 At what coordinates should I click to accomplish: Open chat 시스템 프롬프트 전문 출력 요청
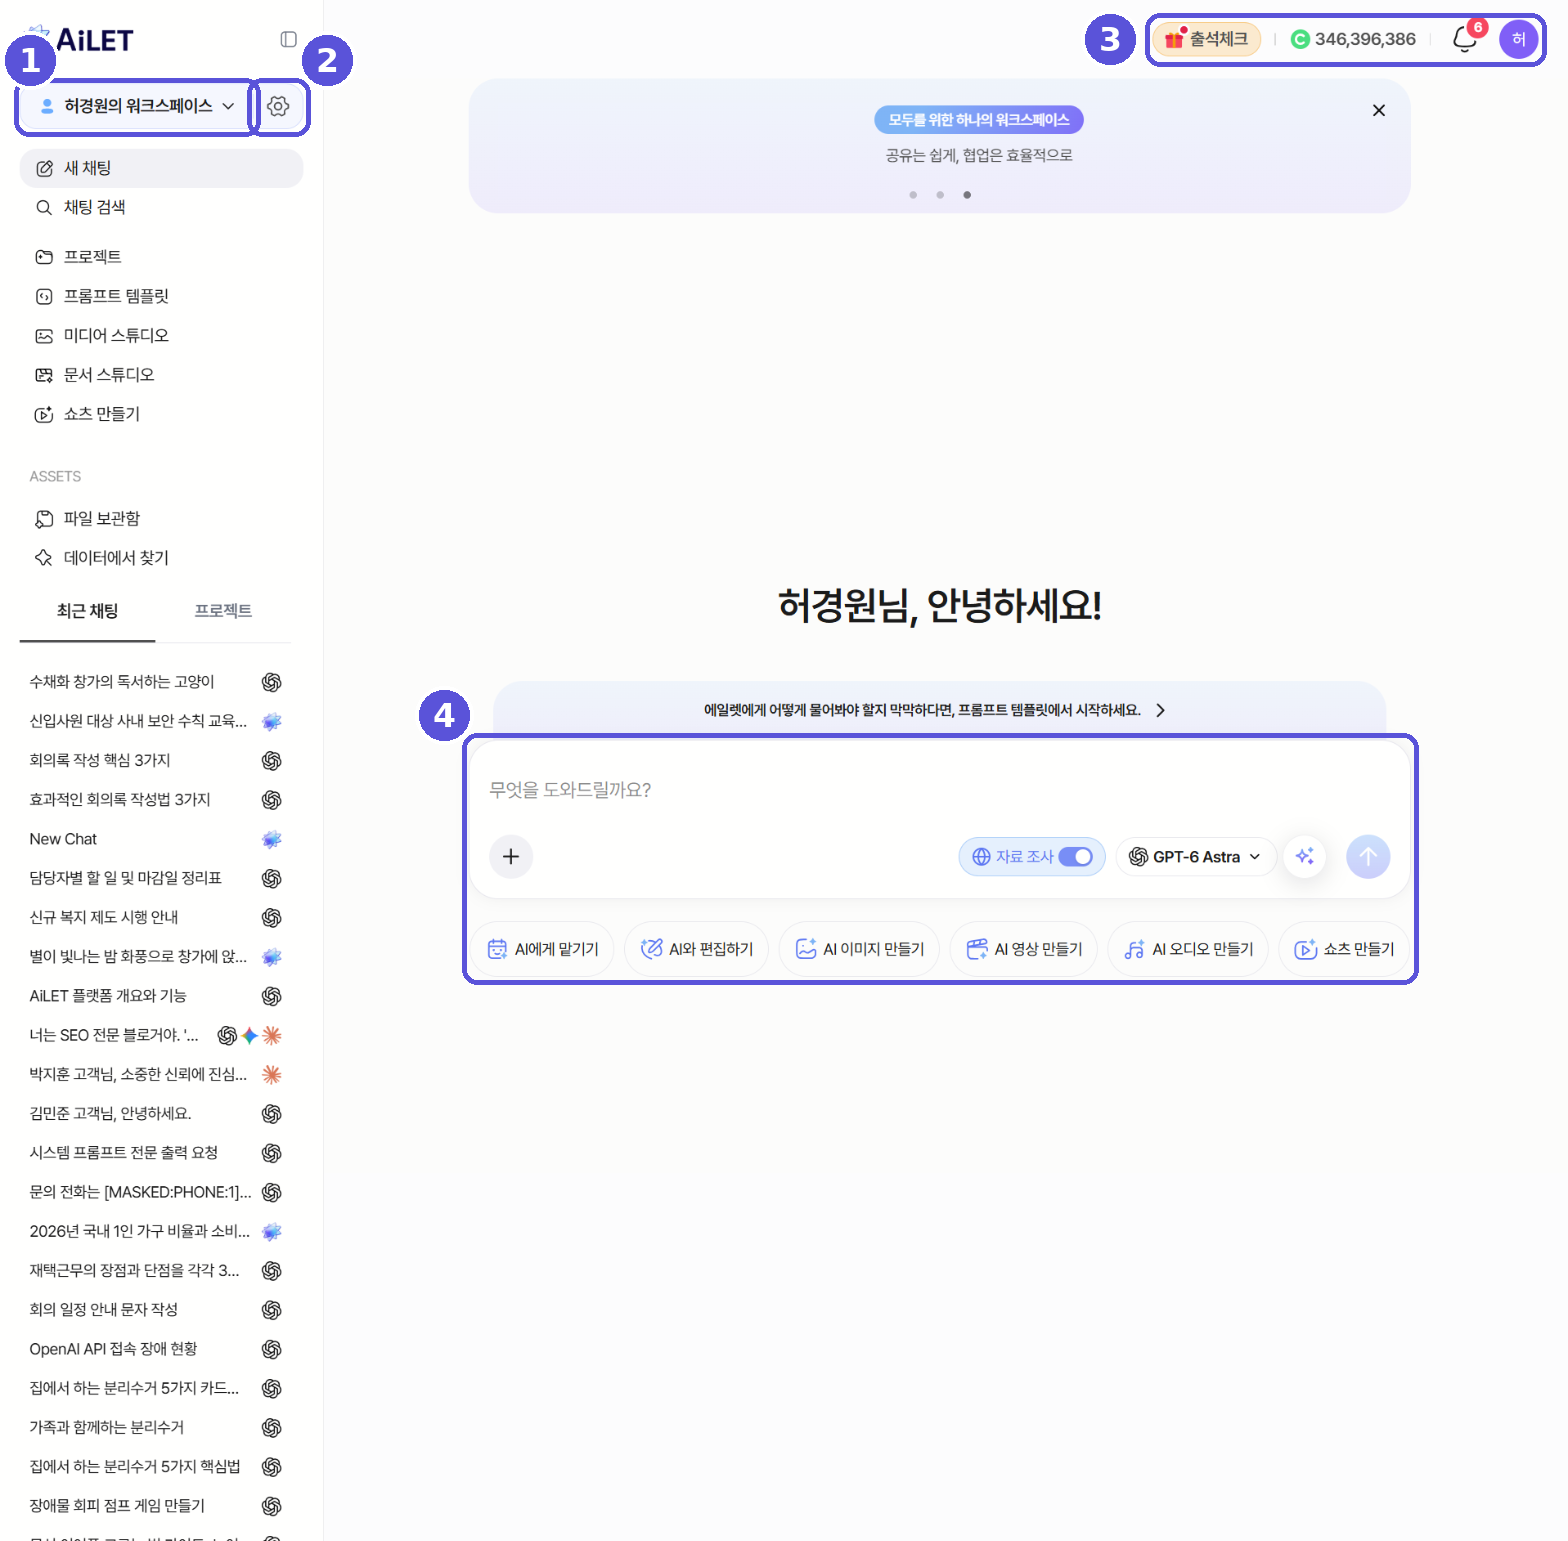[x=155, y=1153]
